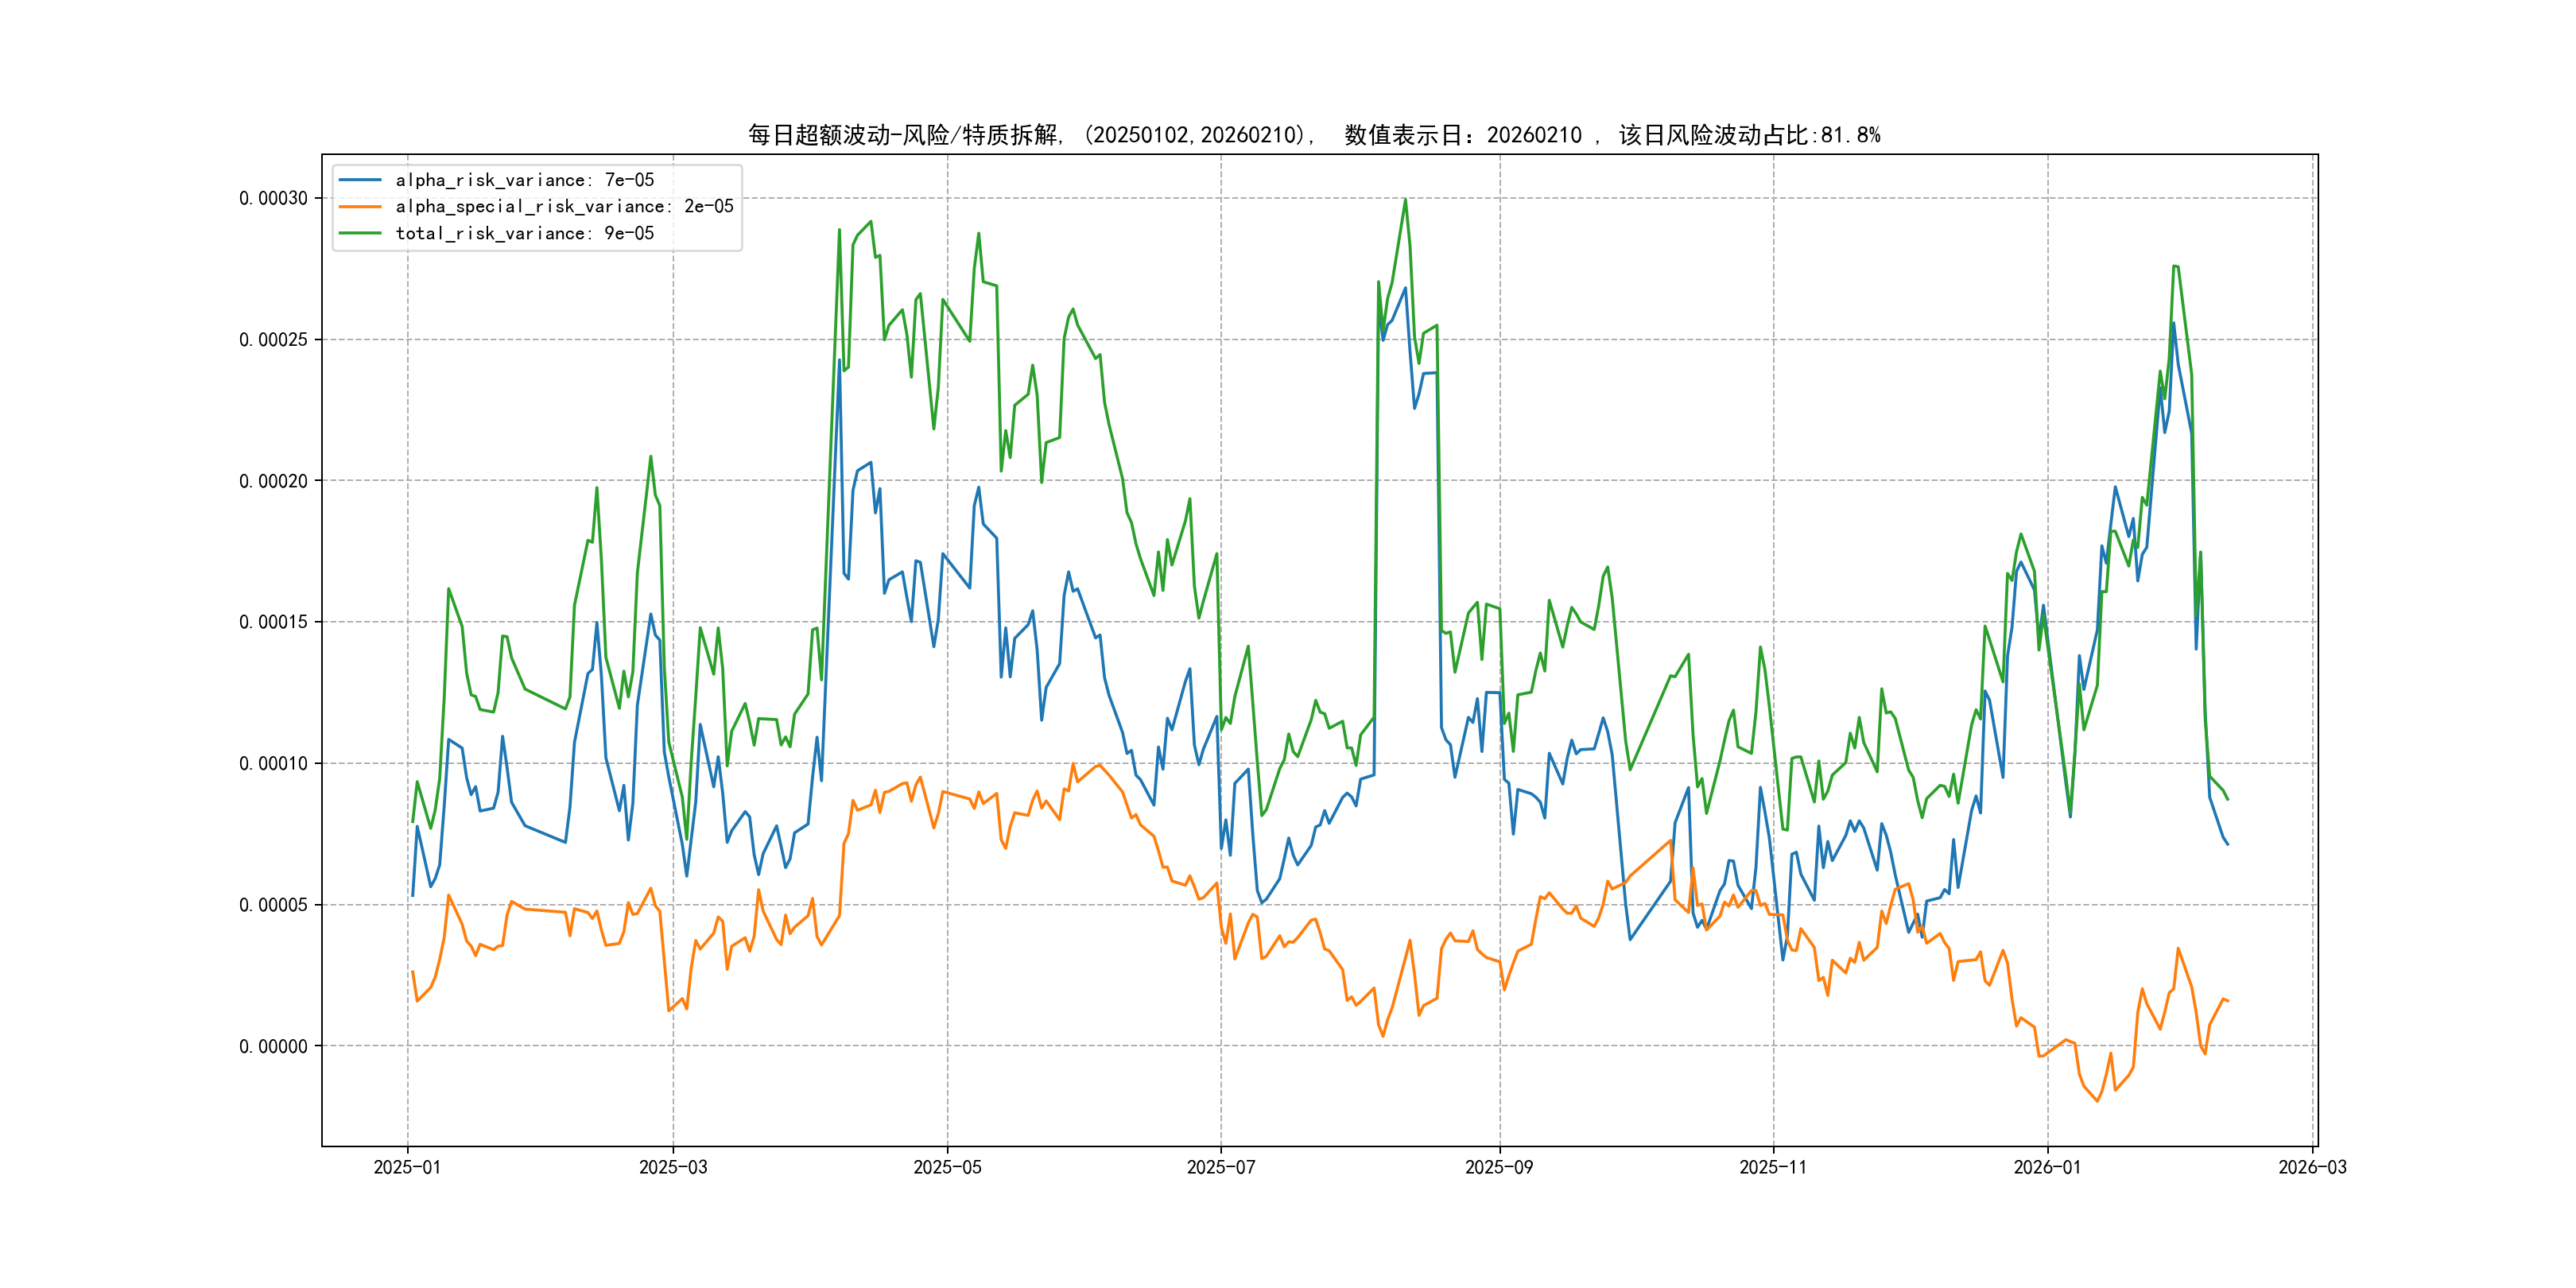Image resolution: width=2576 pixels, height=1288 pixels.
Task: Select the total_risk_variance: 9e-05 legend label
Action: pos(524,233)
